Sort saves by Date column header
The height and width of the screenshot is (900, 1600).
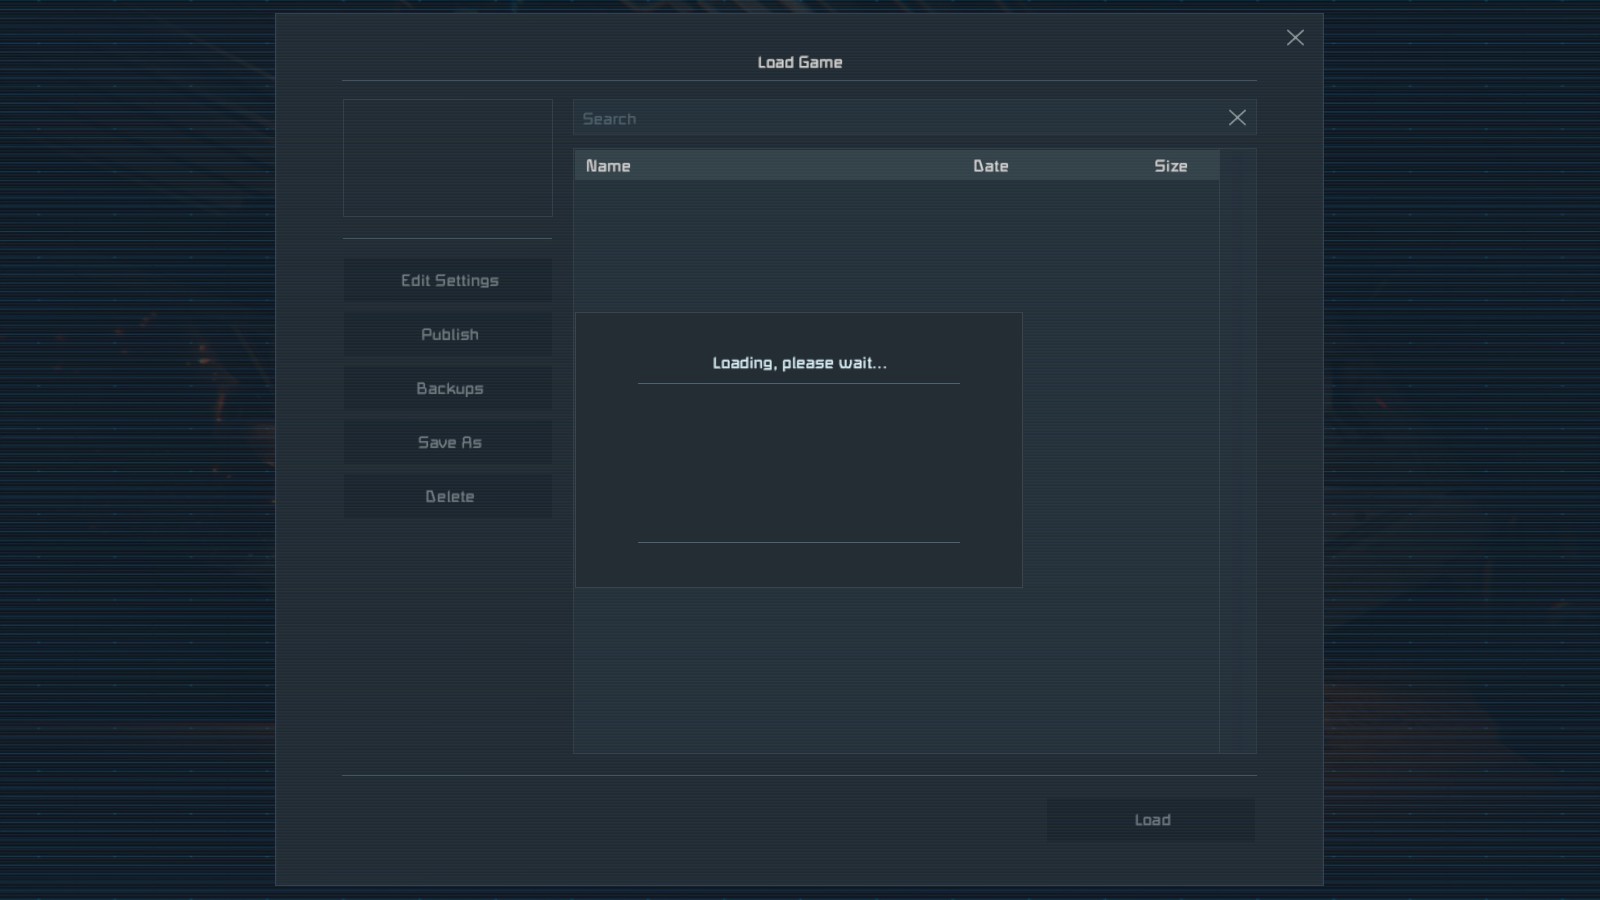(x=990, y=166)
